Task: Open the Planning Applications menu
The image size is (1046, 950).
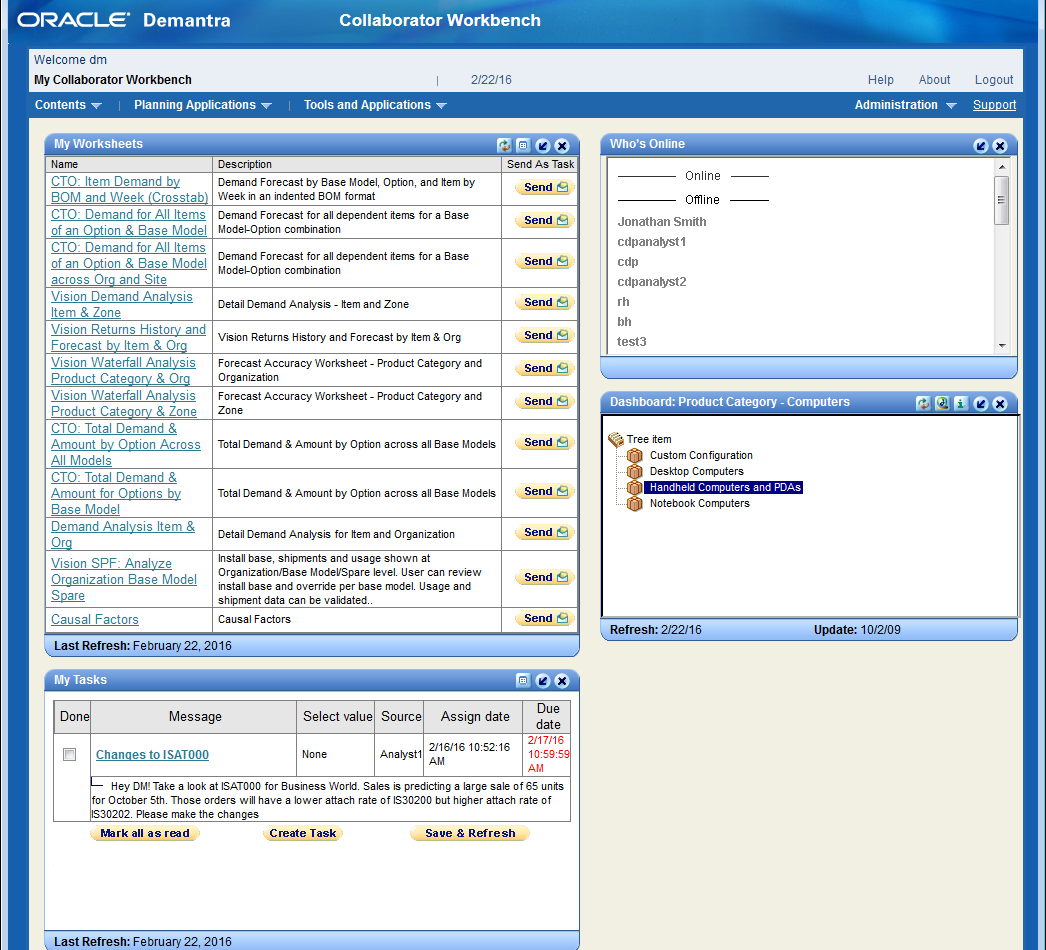Action: (203, 105)
